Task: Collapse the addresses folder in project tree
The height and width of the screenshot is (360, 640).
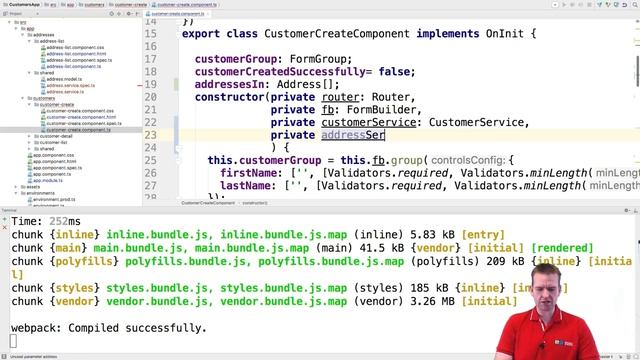Action: 23,35
